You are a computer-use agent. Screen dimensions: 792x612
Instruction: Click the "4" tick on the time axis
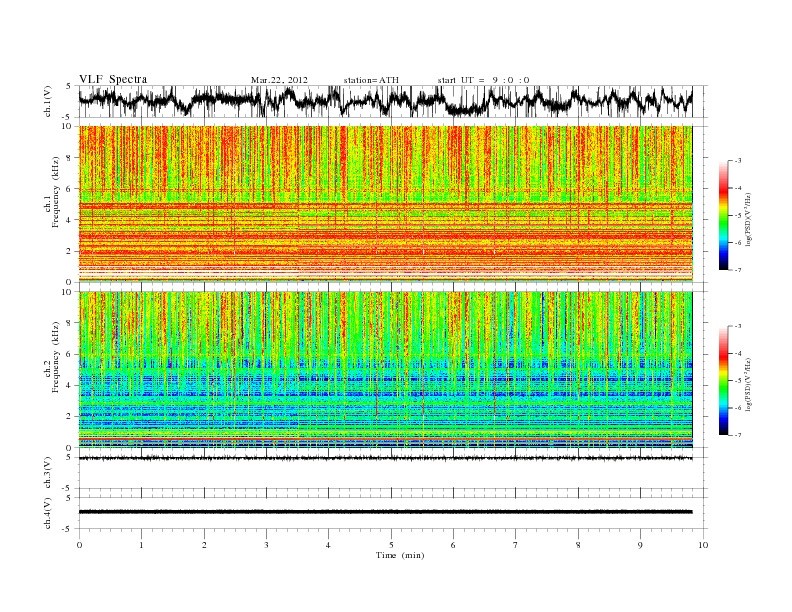pos(328,545)
